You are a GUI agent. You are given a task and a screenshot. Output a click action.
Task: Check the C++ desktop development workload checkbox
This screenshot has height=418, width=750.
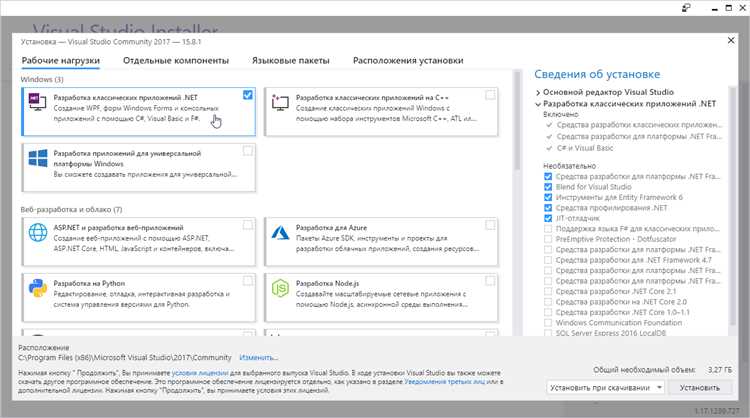490,95
